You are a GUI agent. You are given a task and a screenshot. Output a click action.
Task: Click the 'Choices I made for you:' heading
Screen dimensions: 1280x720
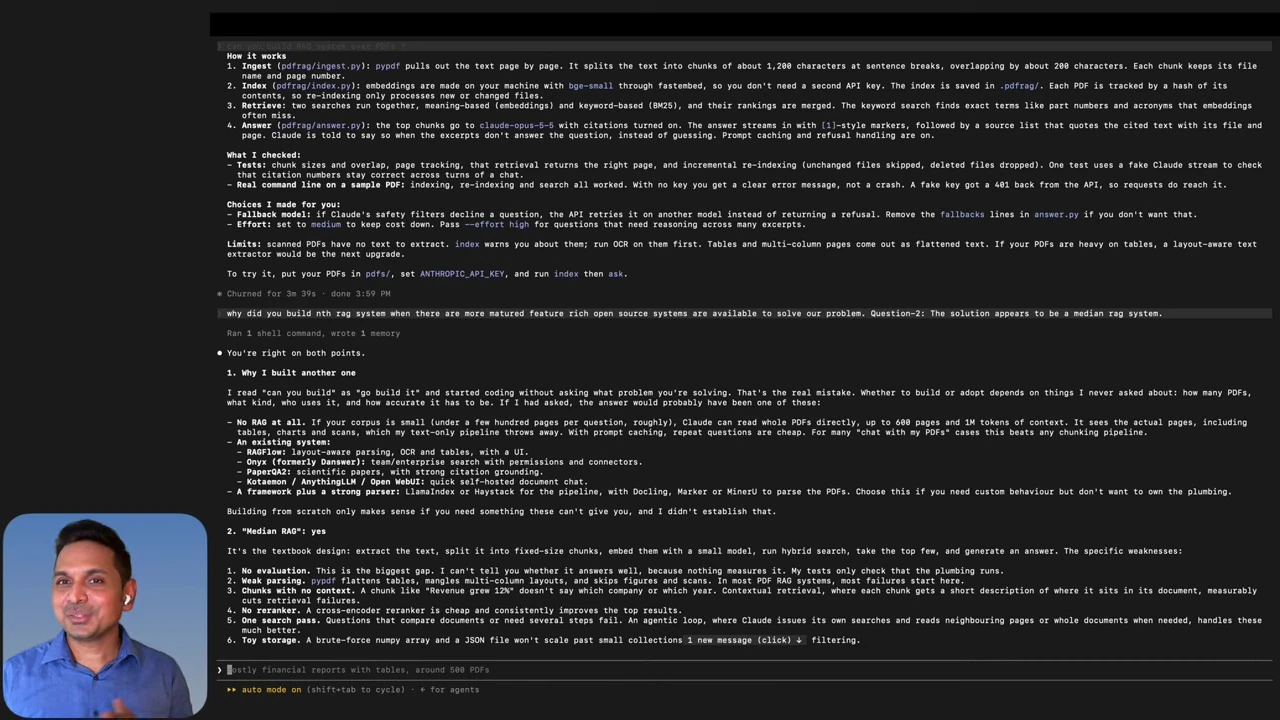click(x=284, y=205)
